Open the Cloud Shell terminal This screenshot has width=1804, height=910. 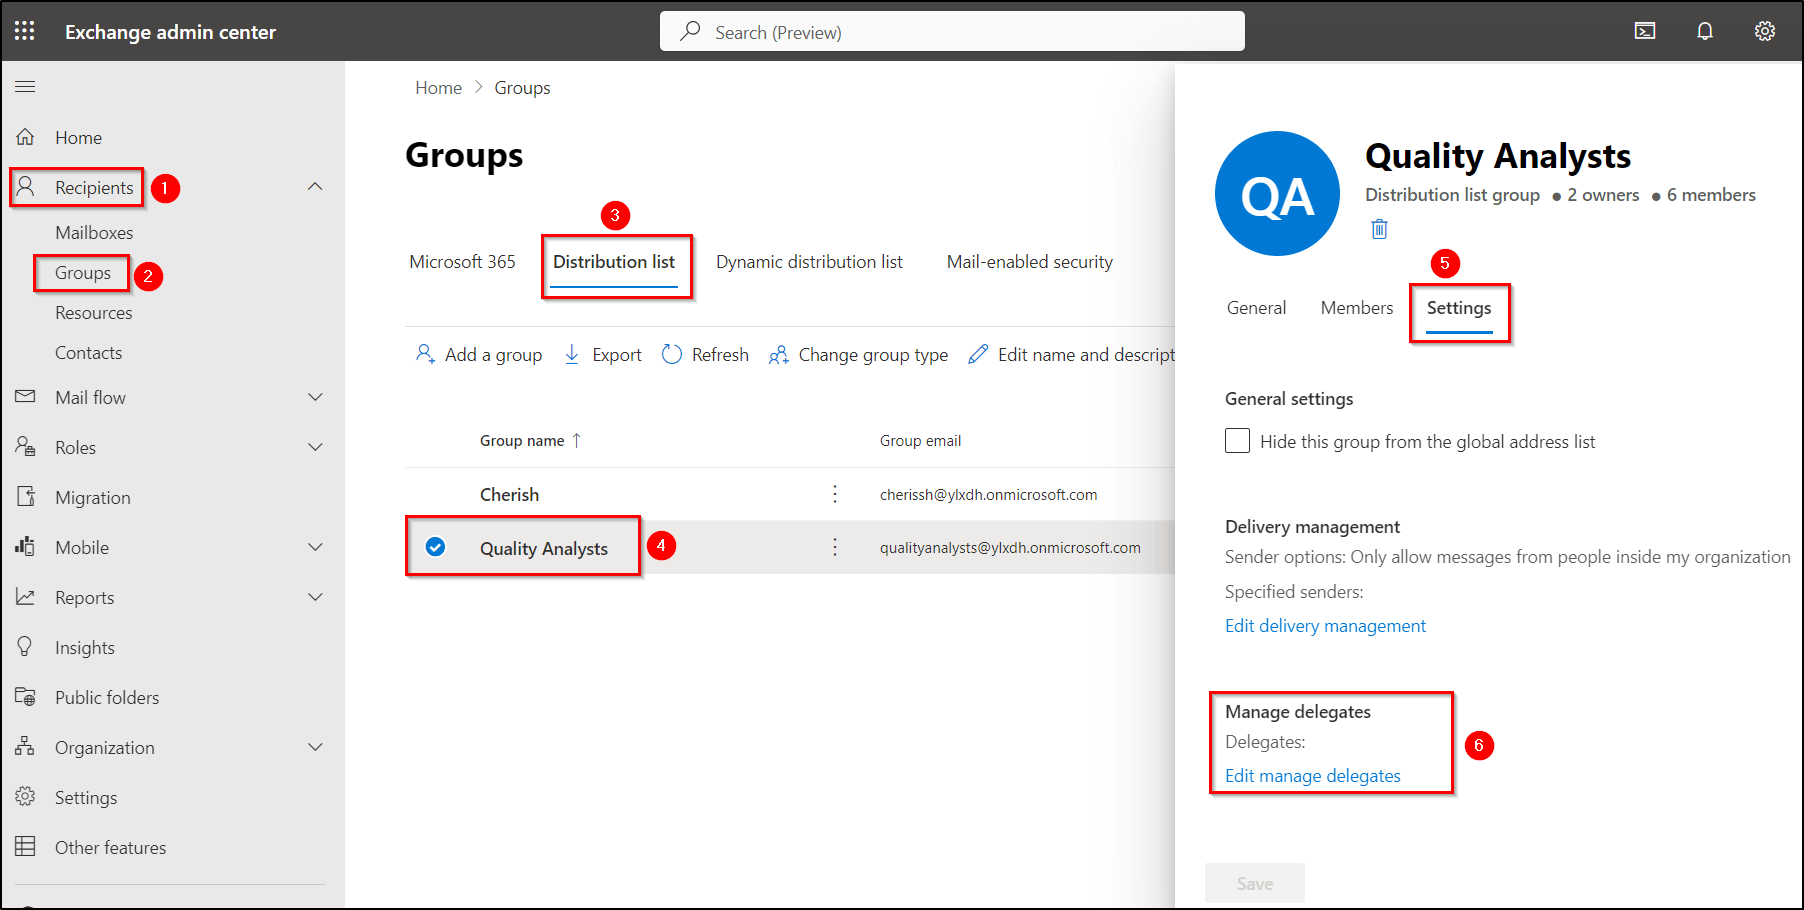(1645, 31)
